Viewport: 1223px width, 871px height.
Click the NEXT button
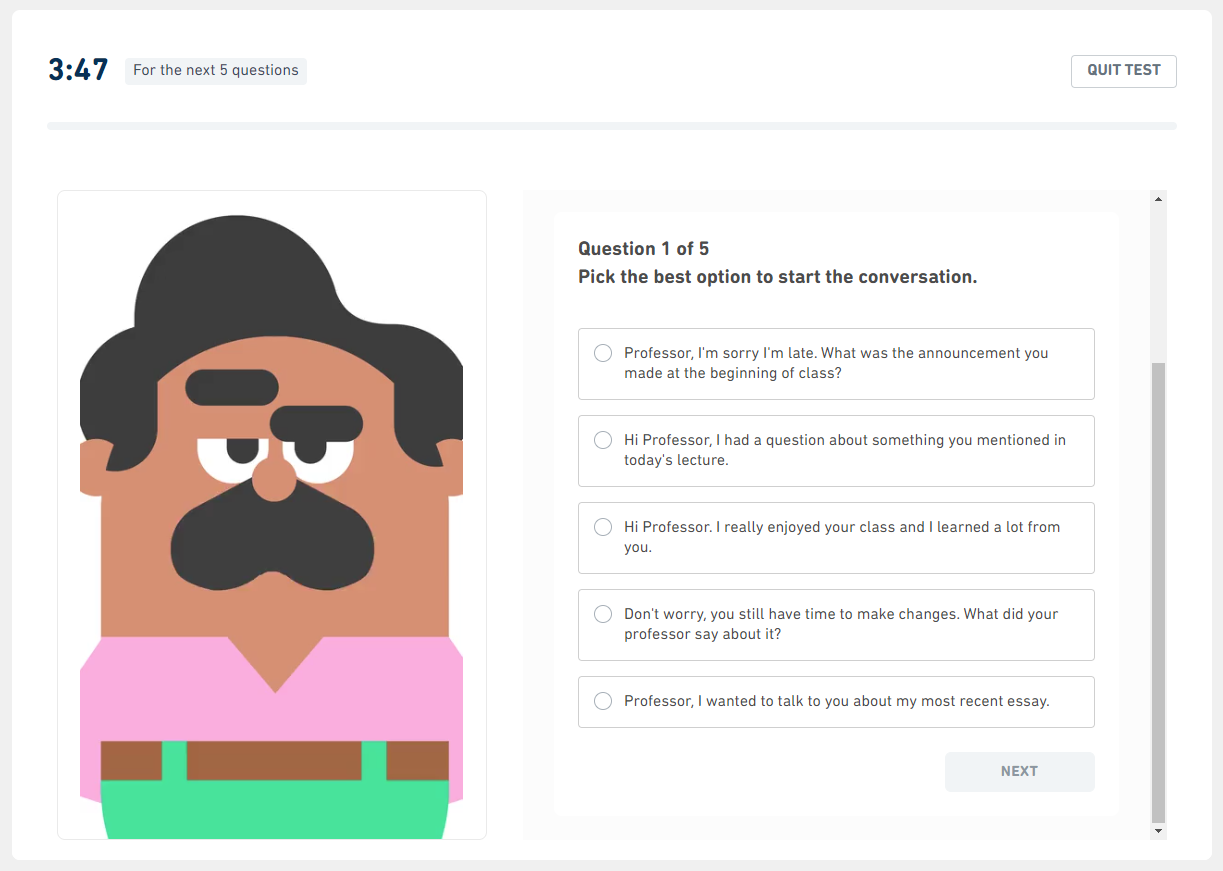pyautogui.click(x=1019, y=771)
